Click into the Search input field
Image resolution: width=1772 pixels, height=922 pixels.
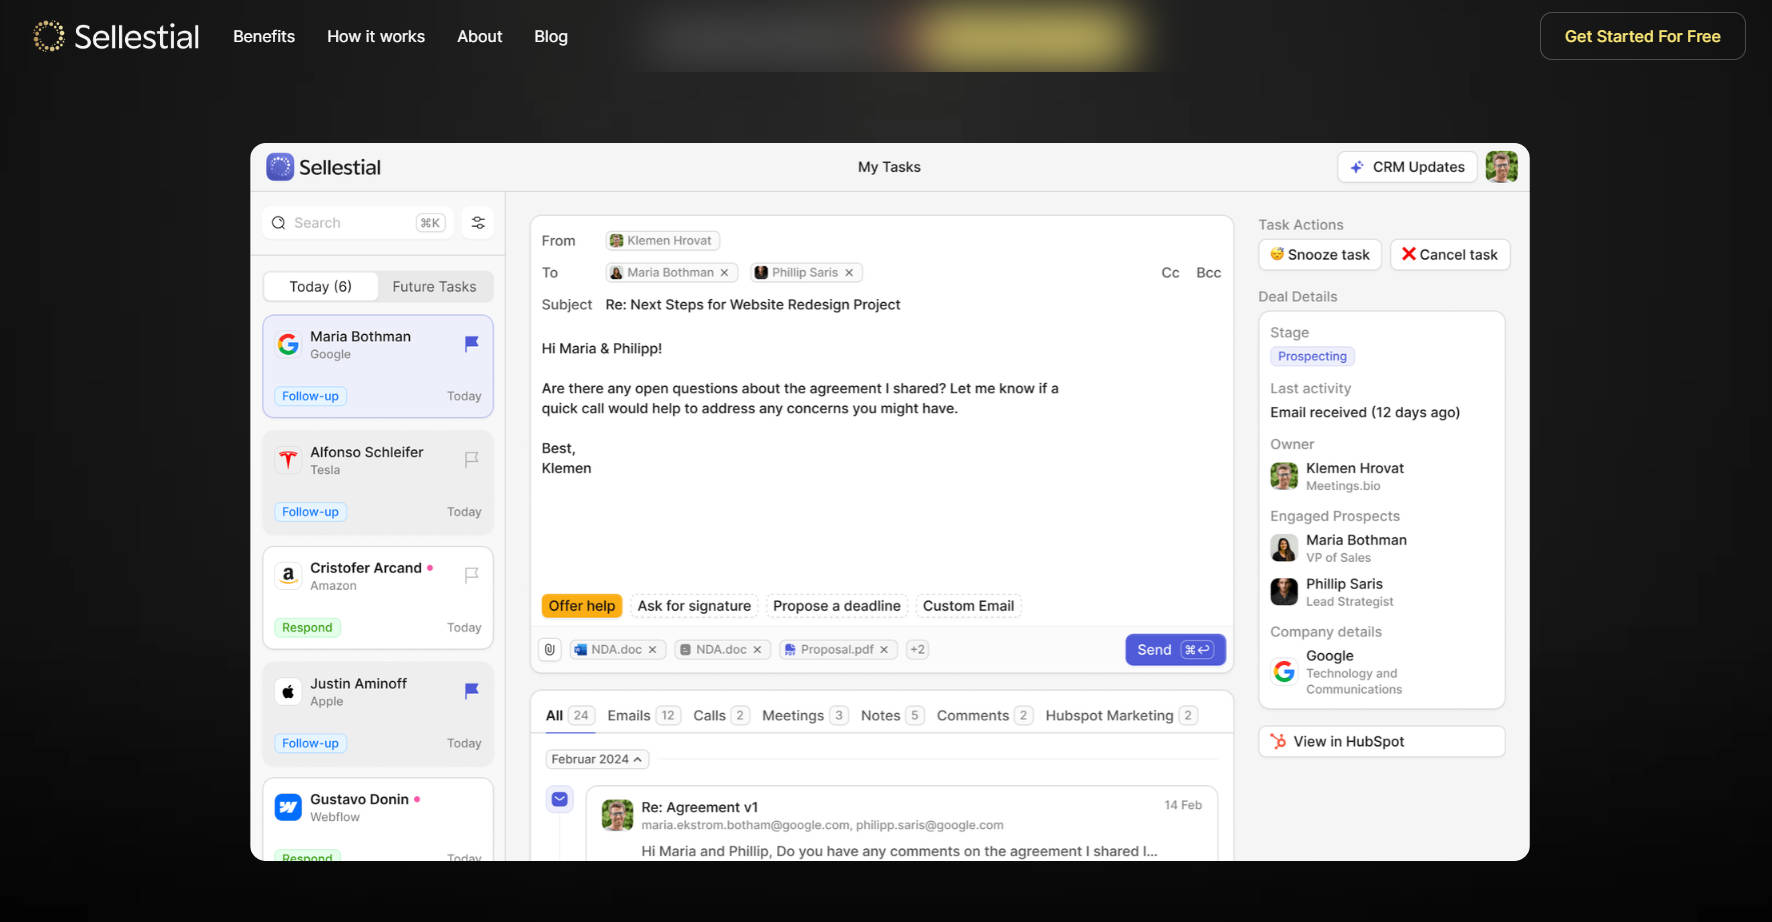(350, 223)
